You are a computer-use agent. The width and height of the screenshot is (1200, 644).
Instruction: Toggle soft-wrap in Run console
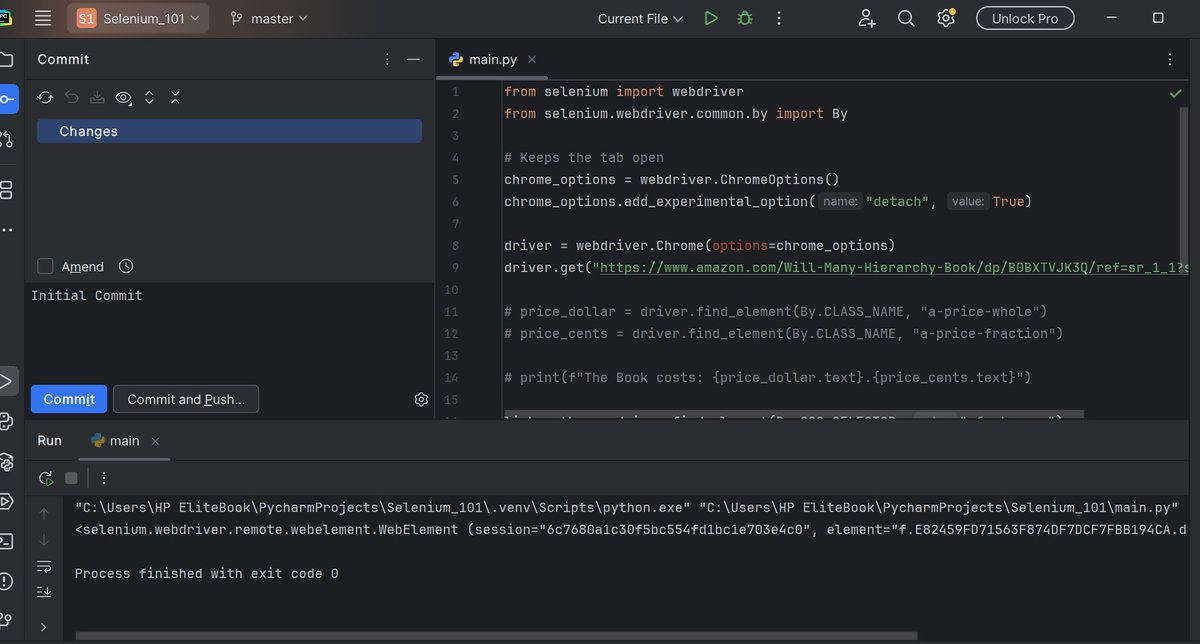[x=43, y=566]
